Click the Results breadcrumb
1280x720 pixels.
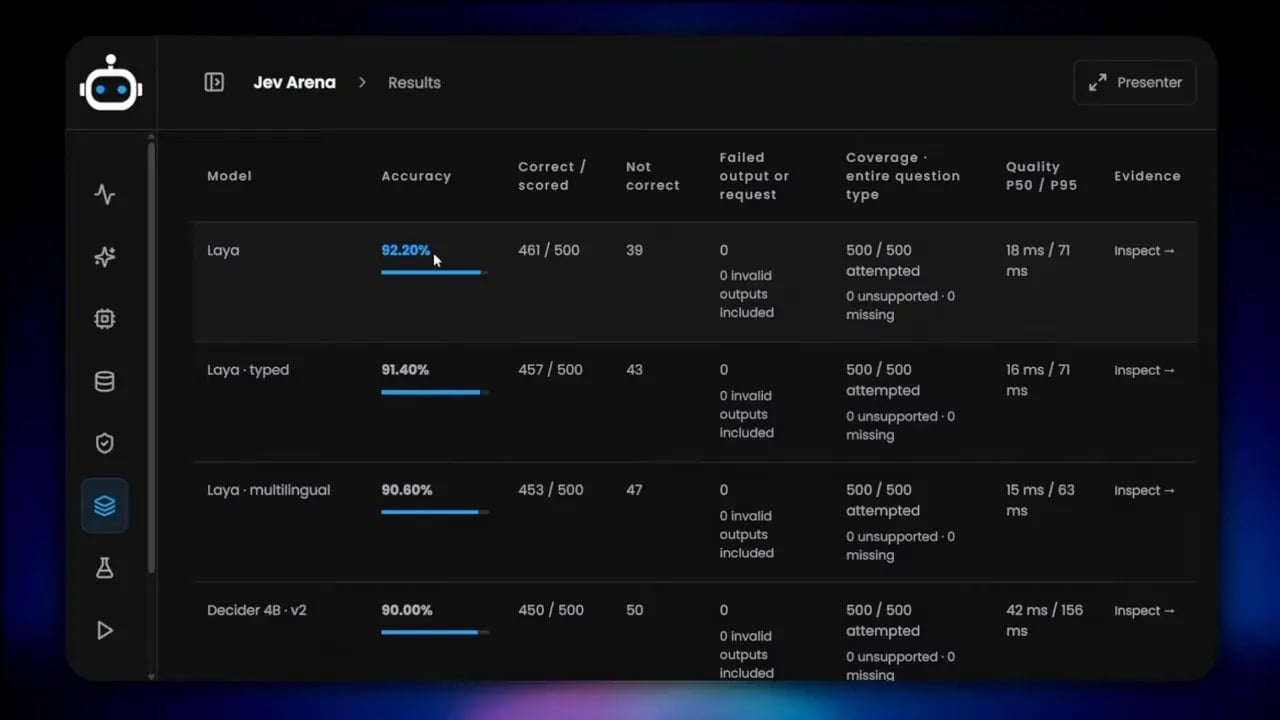coord(414,82)
